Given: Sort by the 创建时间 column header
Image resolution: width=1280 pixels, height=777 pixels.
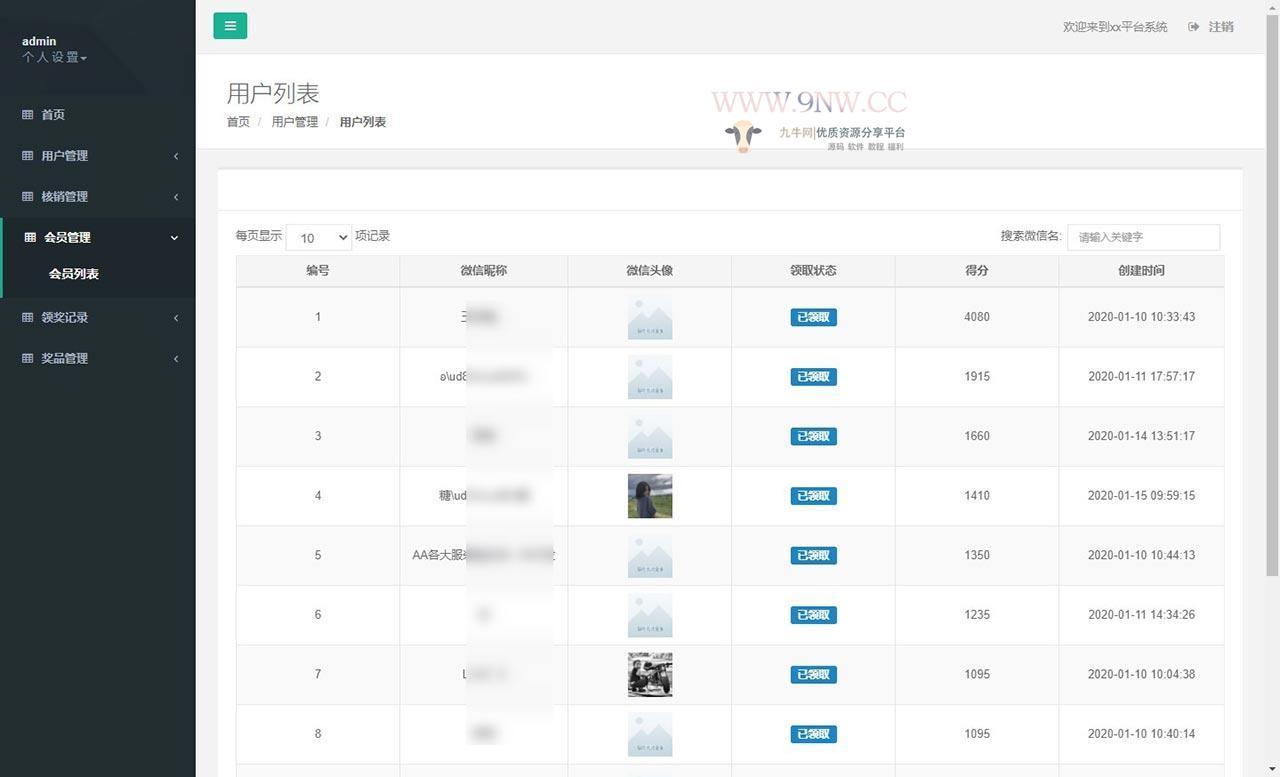Looking at the screenshot, I should tap(1141, 271).
